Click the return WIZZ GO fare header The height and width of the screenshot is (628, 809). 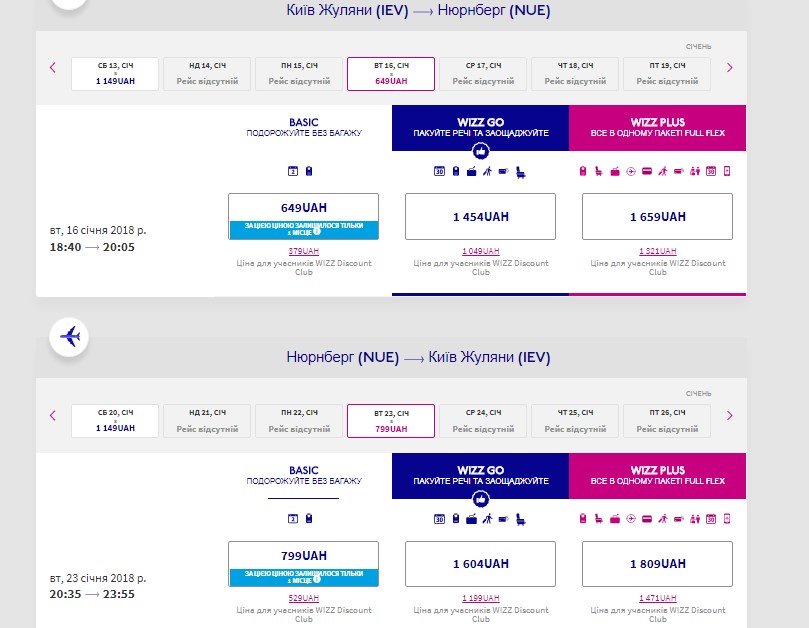(480, 475)
